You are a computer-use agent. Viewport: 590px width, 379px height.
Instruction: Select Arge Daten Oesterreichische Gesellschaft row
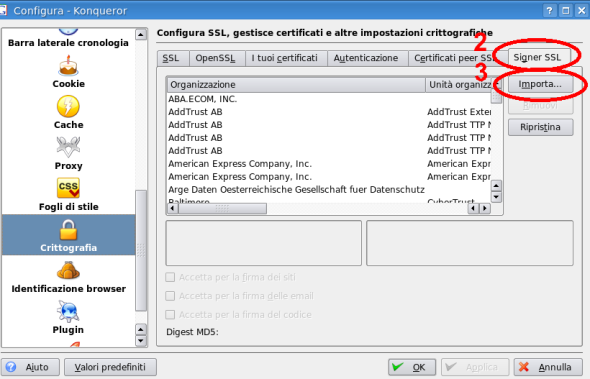click(x=329, y=190)
